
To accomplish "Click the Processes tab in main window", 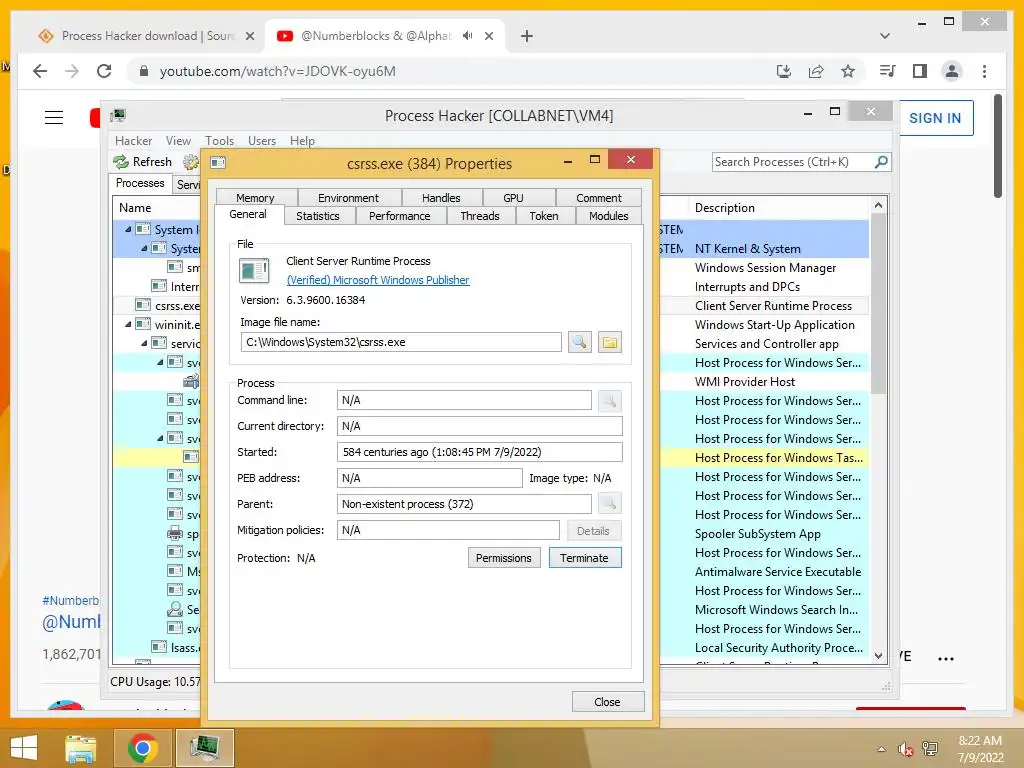I will tap(140, 183).
